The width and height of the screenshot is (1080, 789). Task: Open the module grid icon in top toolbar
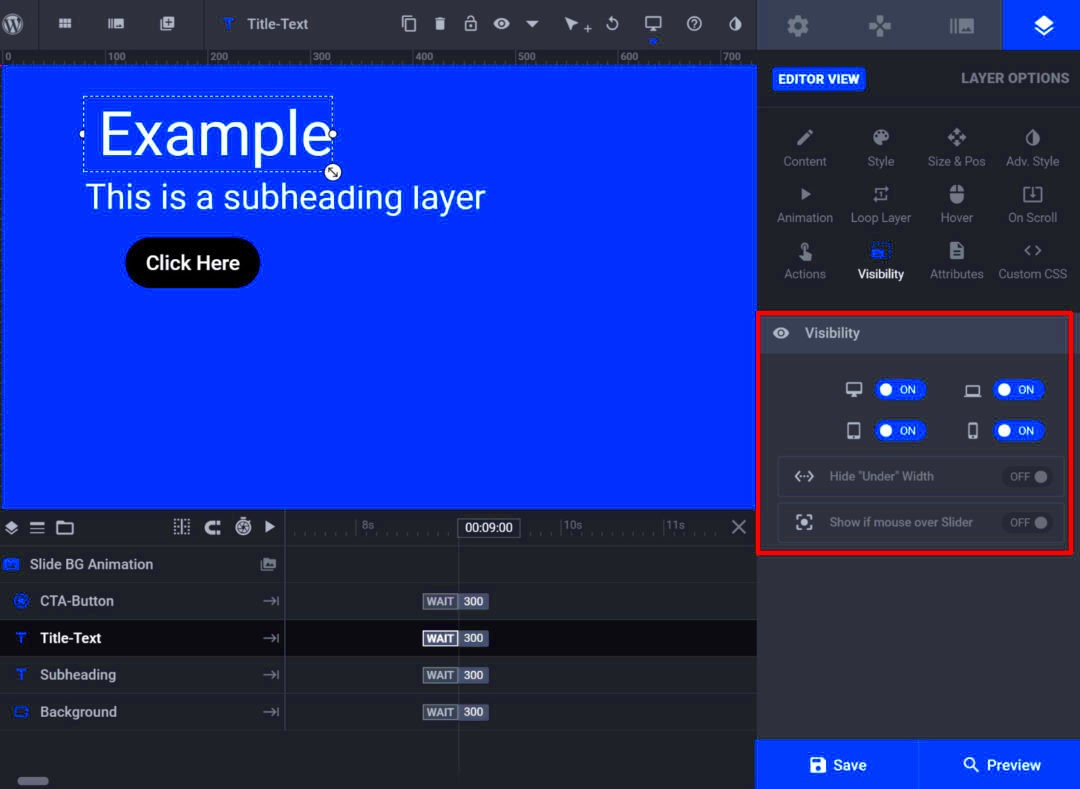click(65, 24)
